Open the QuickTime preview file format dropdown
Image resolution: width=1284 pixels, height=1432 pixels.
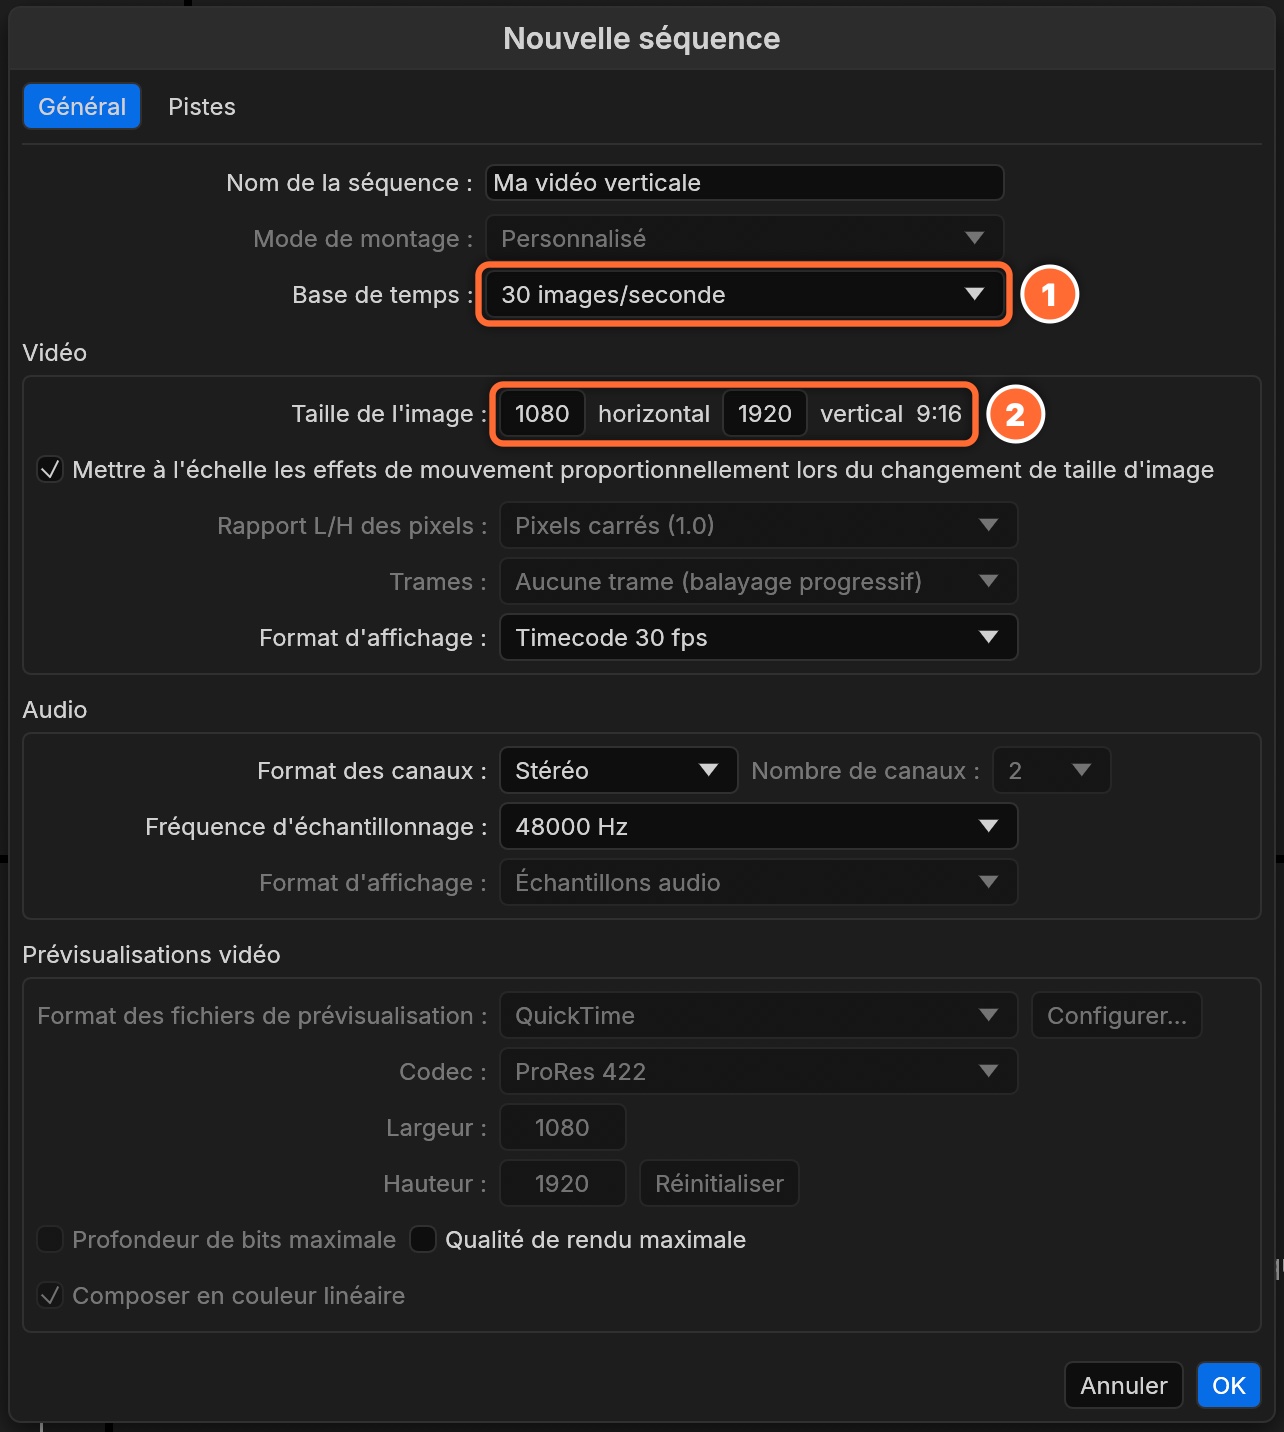(x=758, y=1016)
